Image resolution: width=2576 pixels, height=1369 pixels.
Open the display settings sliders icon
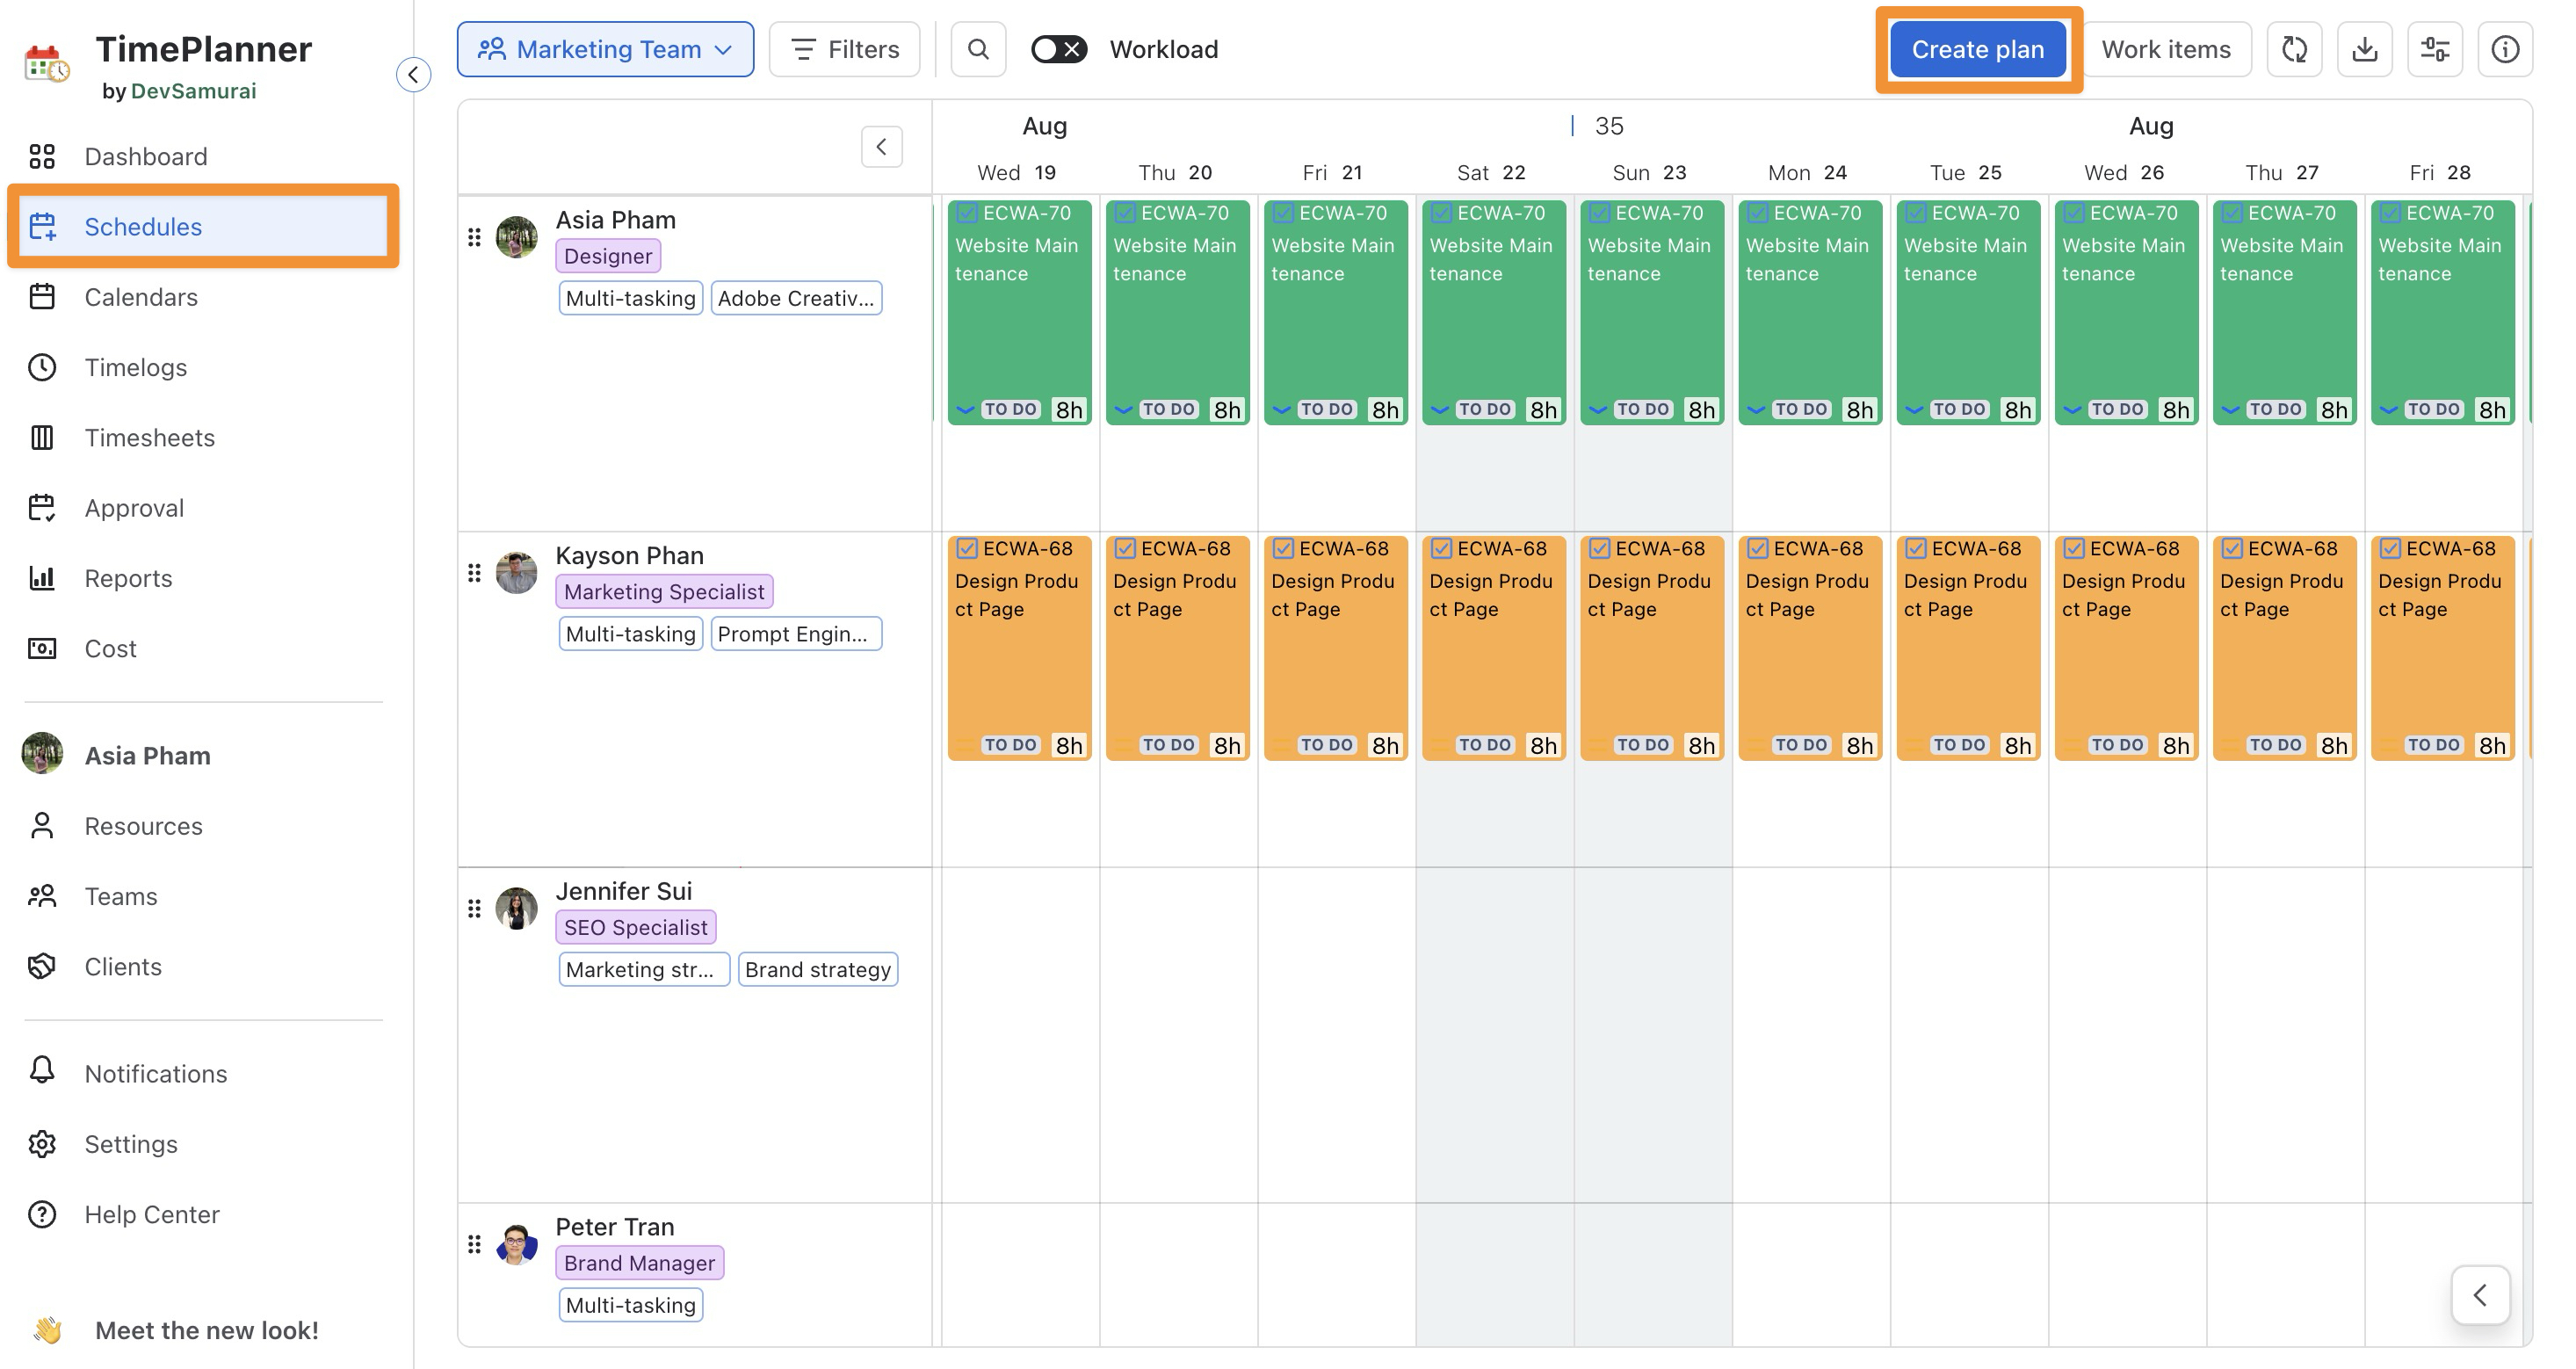2435,49
